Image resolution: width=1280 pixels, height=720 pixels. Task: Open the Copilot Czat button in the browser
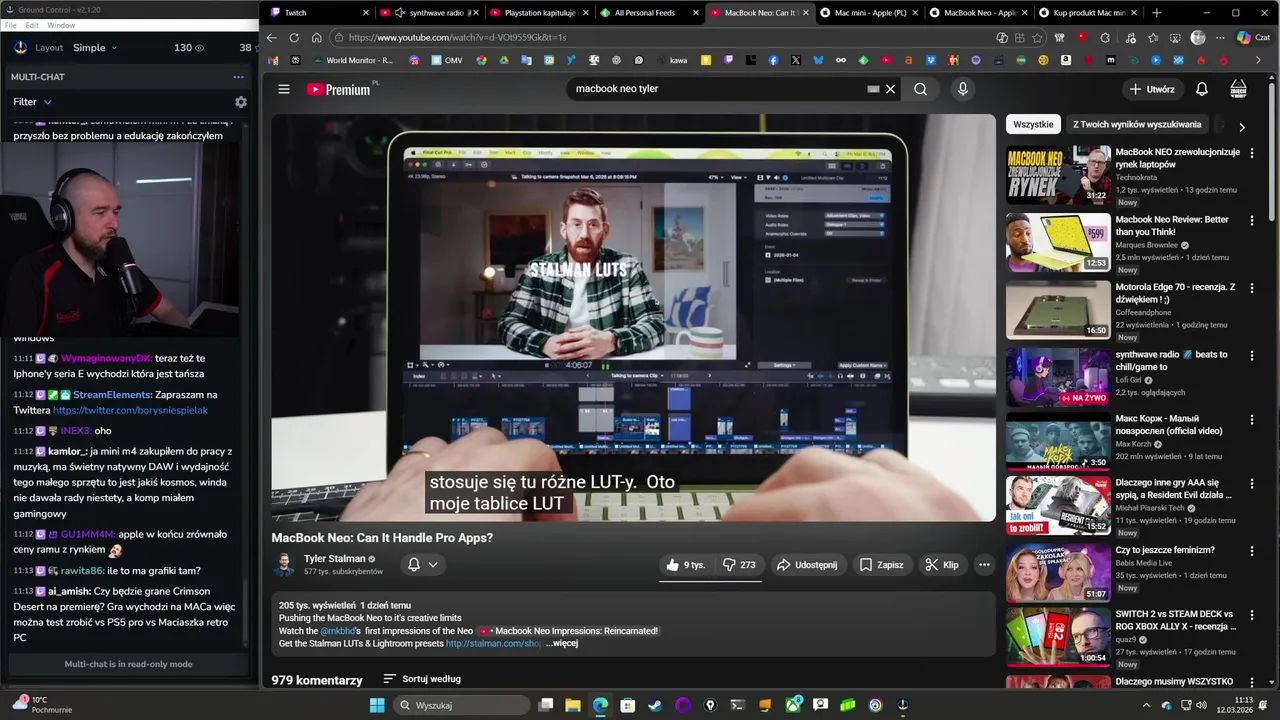coord(1253,38)
